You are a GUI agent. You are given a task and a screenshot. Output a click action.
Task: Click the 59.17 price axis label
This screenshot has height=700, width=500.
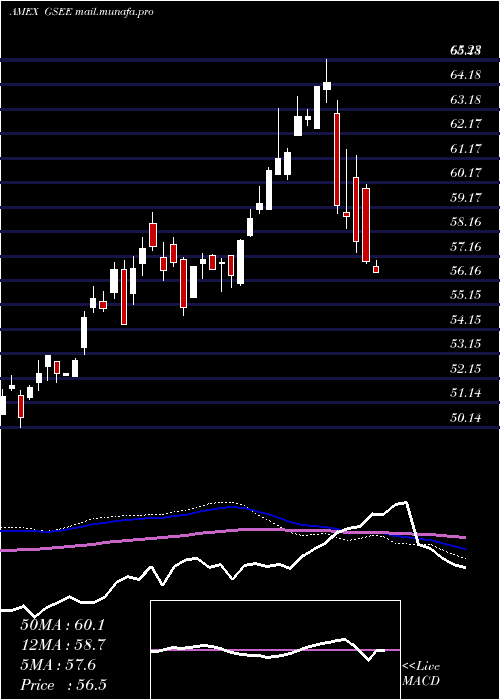pyautogui.click(x=466, y=197)
